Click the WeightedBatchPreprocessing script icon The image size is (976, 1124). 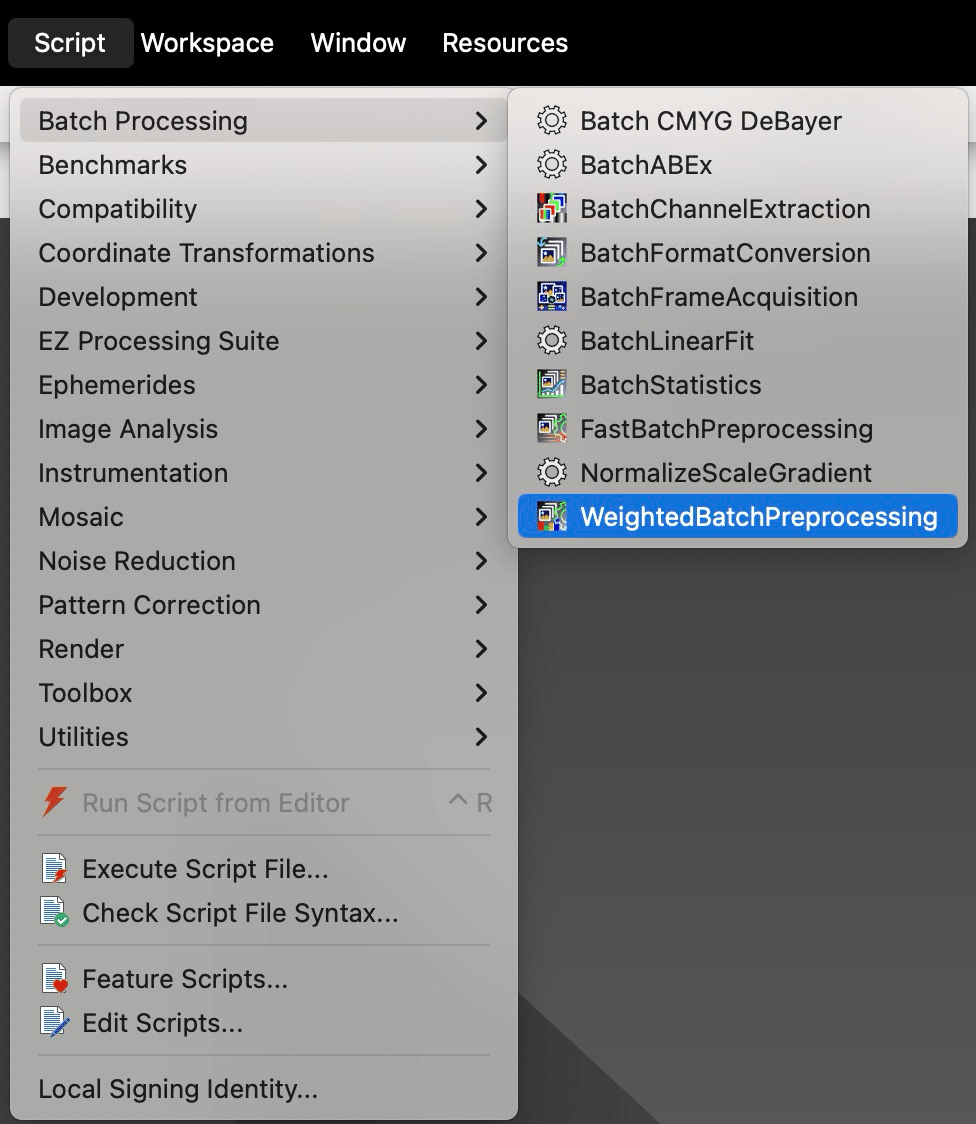(551, 517)
